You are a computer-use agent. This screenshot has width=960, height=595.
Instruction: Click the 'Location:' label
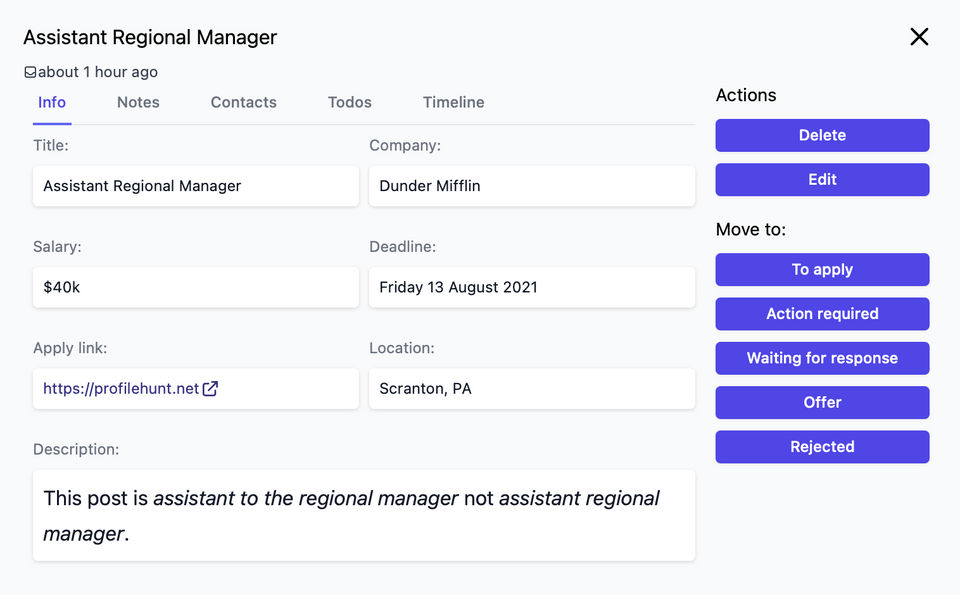coord(402,348)
